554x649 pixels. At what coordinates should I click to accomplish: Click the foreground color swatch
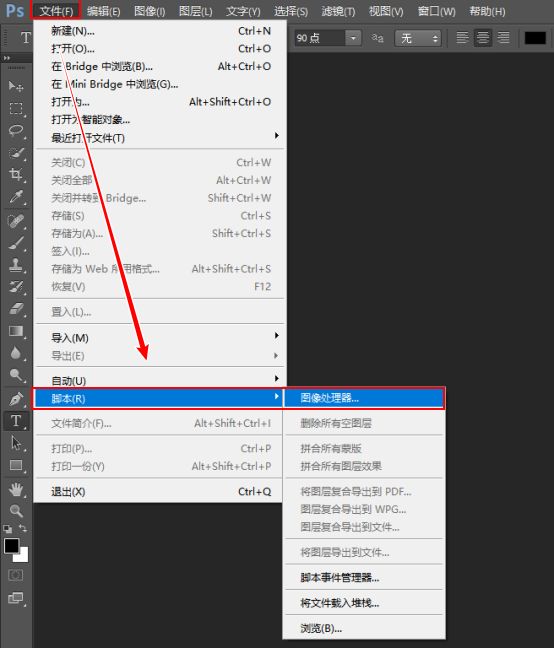click(11, 546)
